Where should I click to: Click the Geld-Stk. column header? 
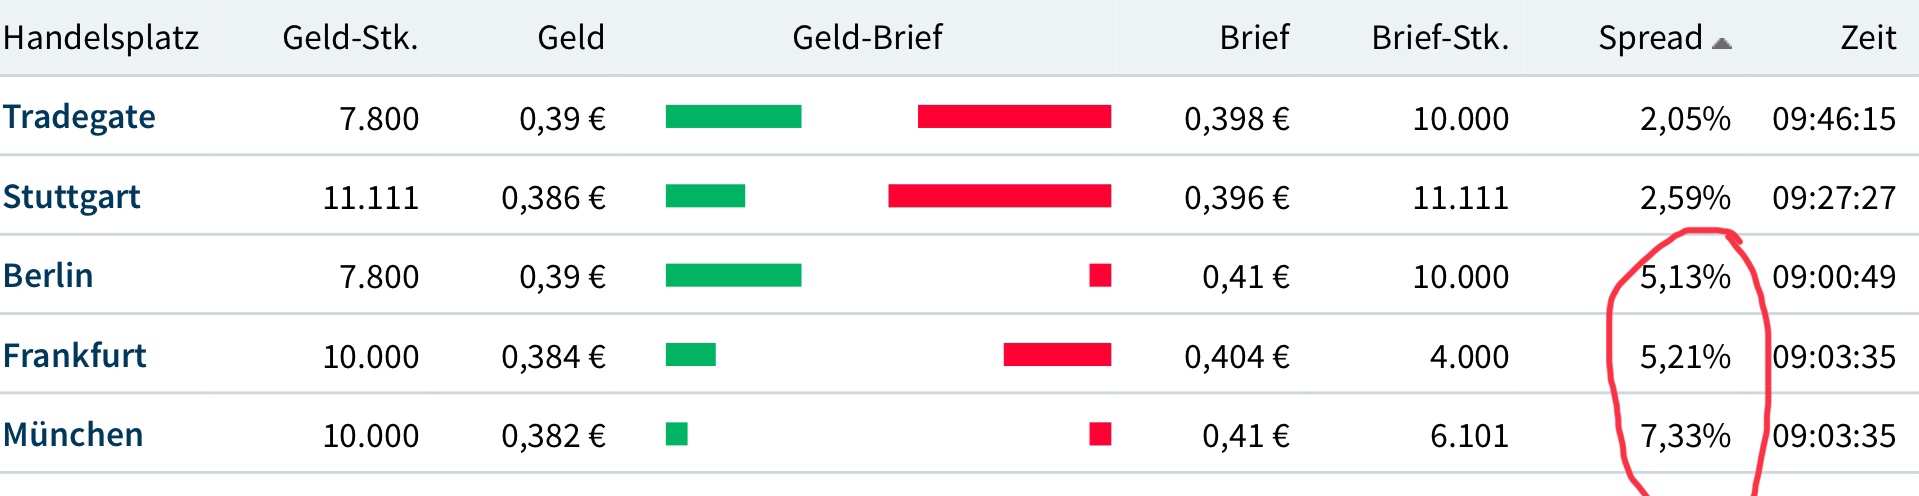point(350,38)
